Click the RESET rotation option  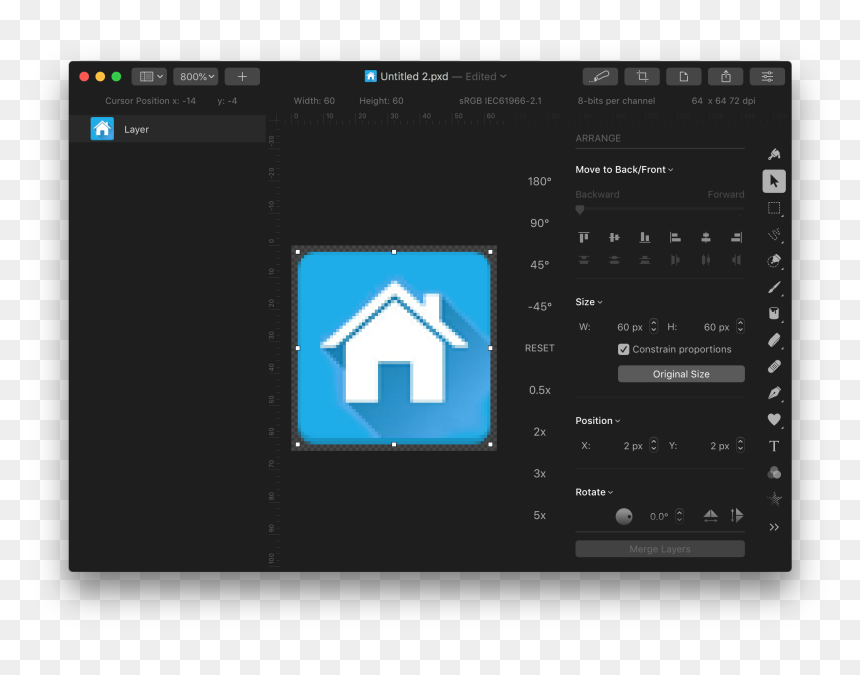[540, 348]
